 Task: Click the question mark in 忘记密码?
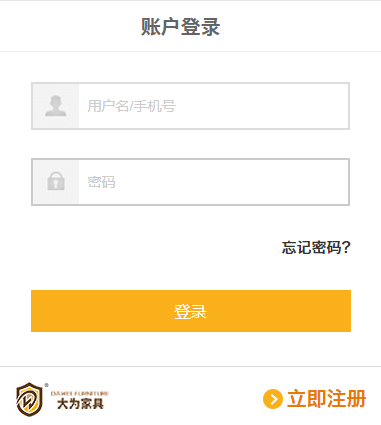click(346, 247)
